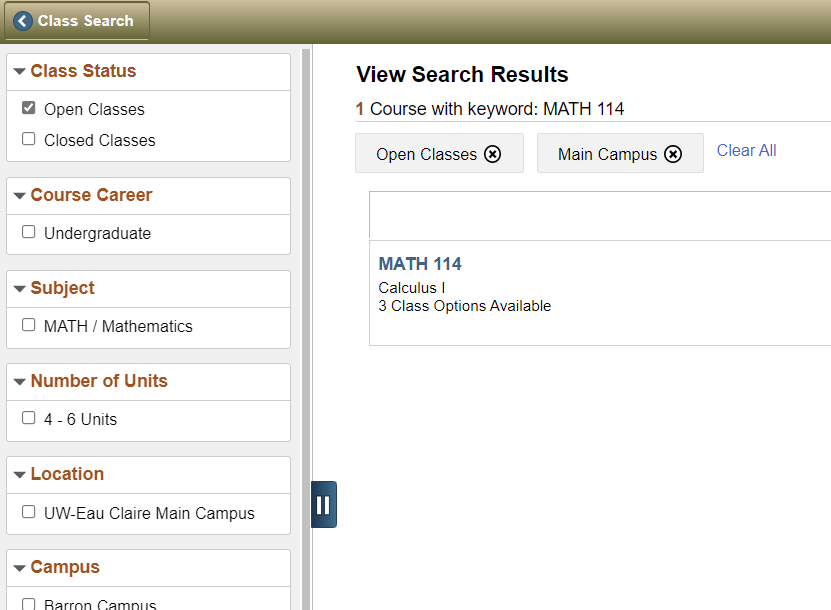Enable the Closed Classes checkbox
The image size is (831, 610).
(x=29, y=139)
